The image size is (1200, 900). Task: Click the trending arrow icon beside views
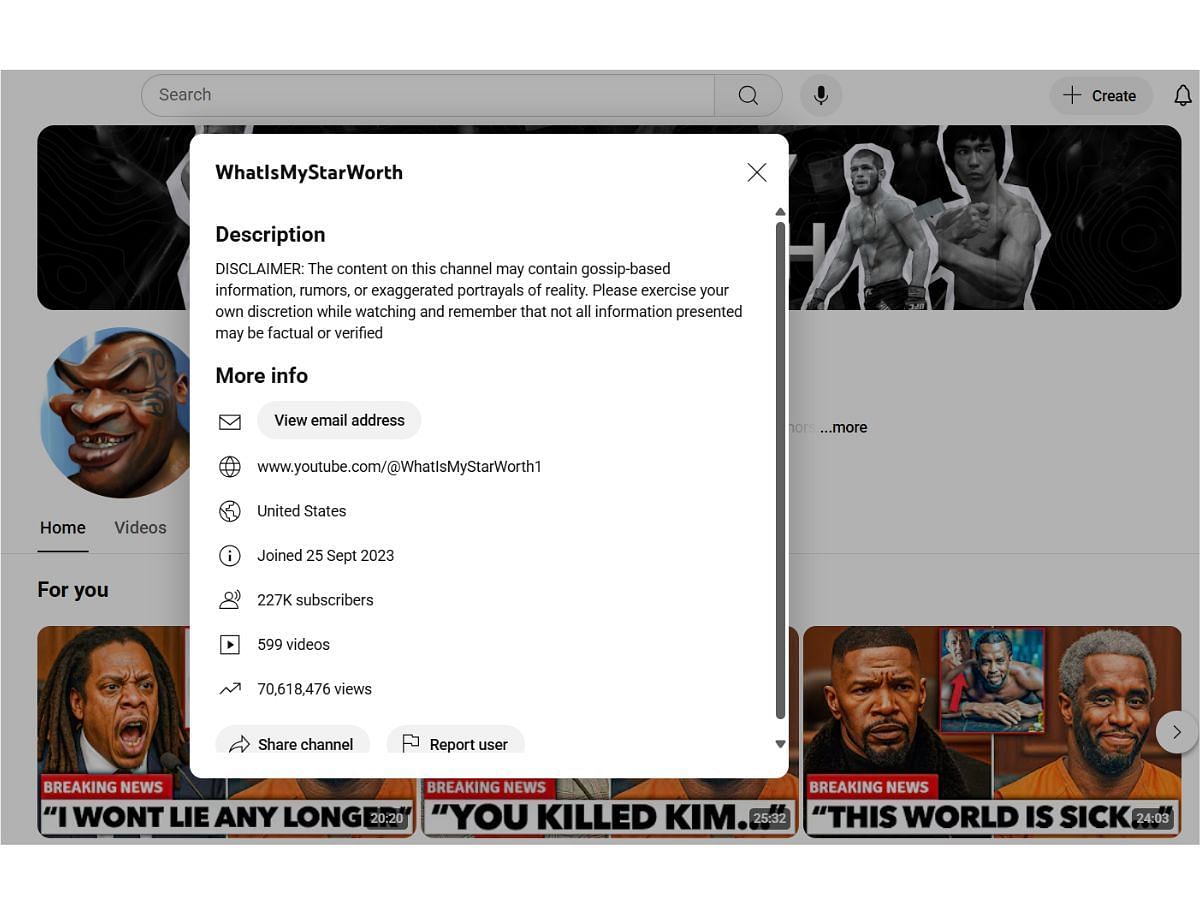coord(230,688)
